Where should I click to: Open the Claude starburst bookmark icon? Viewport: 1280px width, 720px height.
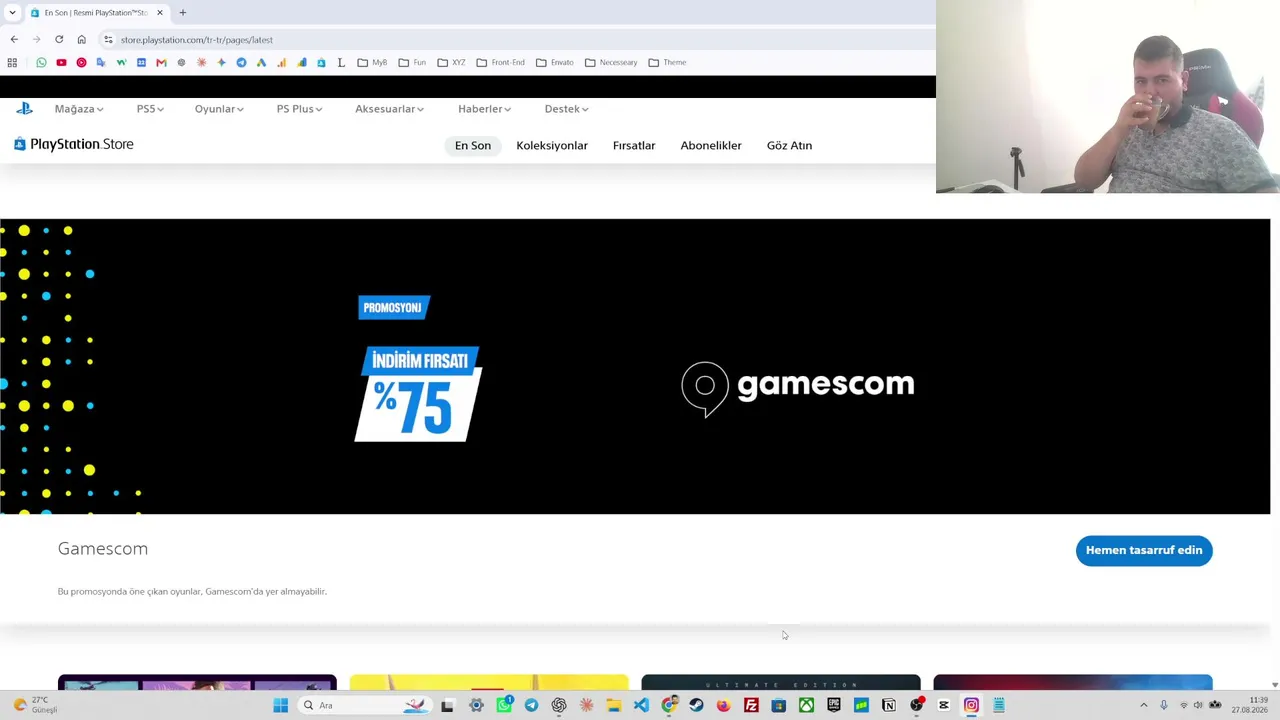click(x=201, y=62)
